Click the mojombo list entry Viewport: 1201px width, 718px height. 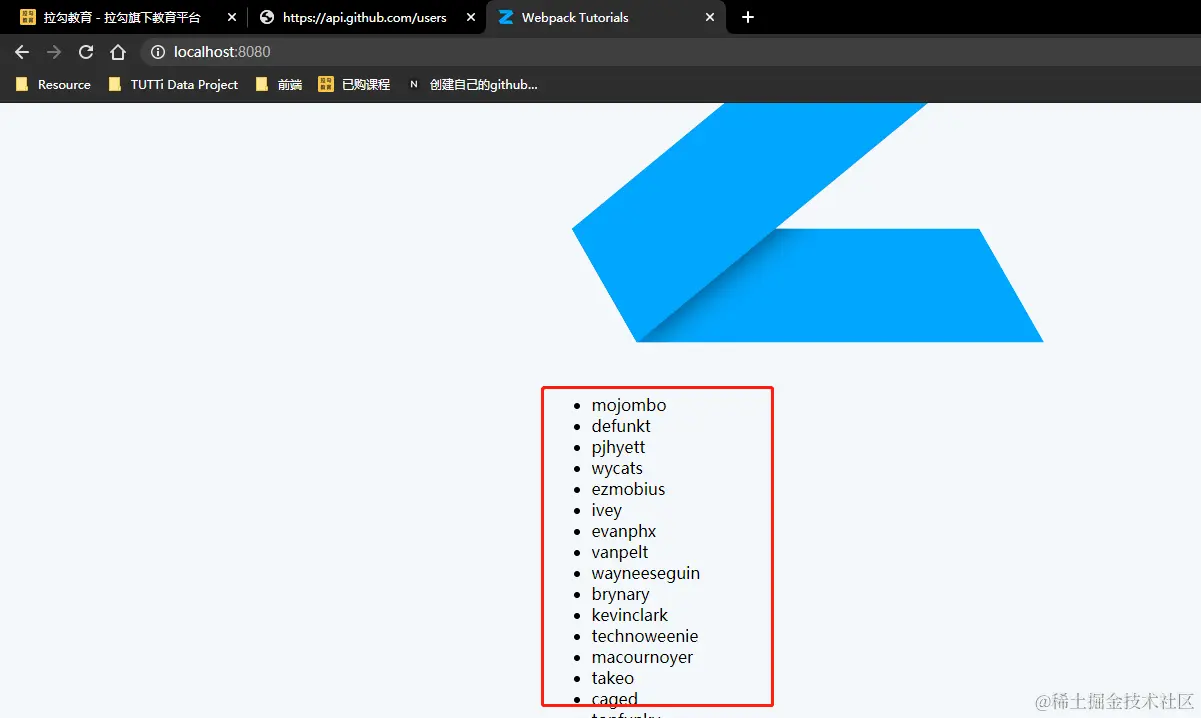coord(628,405)
